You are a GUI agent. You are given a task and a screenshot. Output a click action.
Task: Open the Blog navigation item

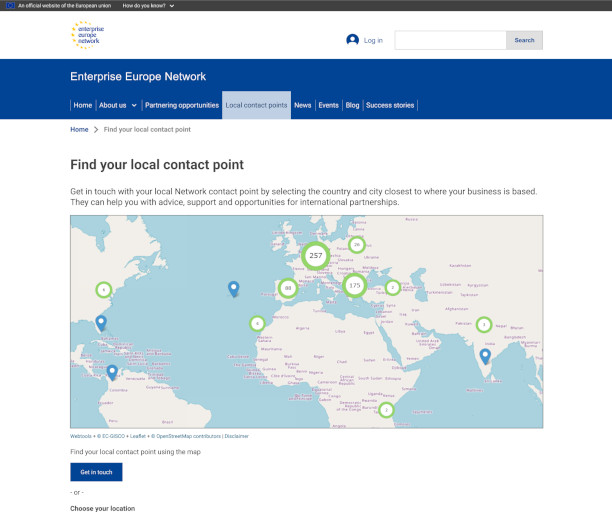tap(352, 105)
